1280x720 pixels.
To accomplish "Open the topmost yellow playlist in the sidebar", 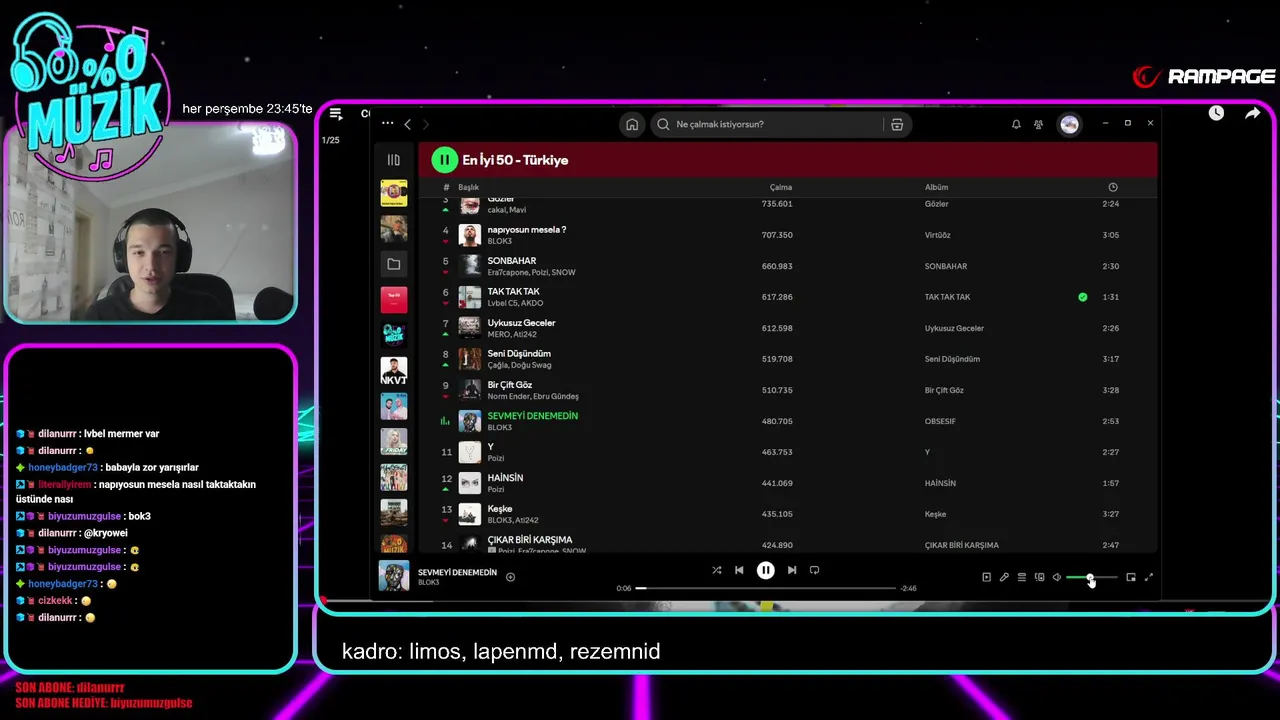I will 393,193.
